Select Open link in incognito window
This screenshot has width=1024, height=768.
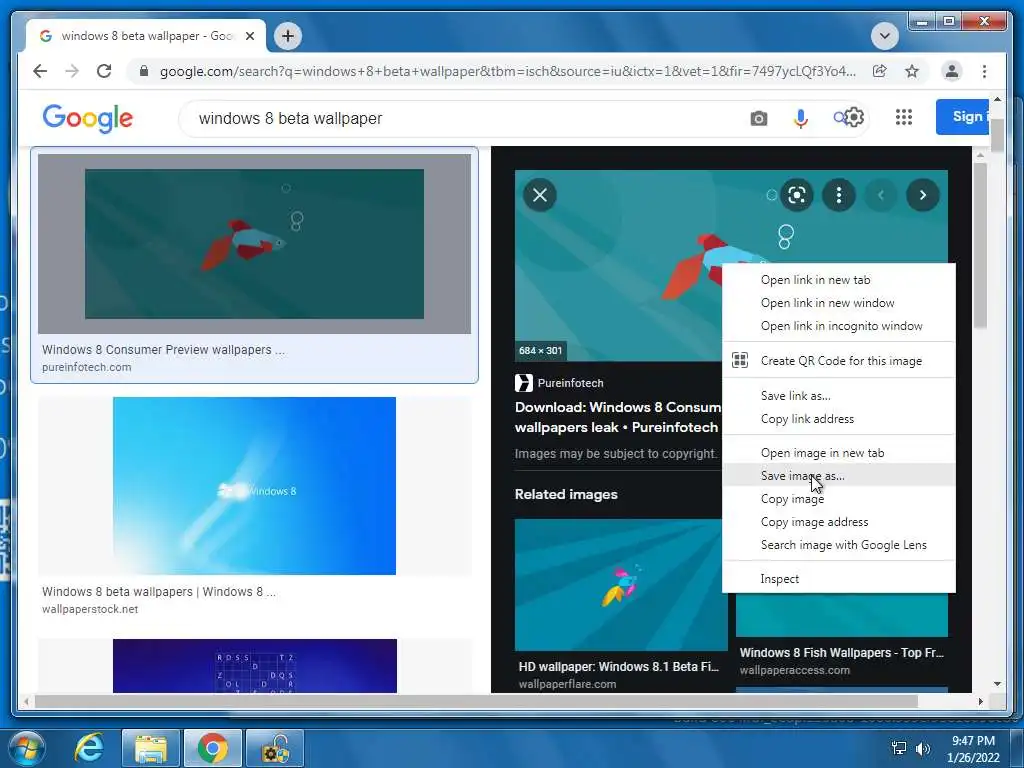pyautogui.click(x=839, y=325)
